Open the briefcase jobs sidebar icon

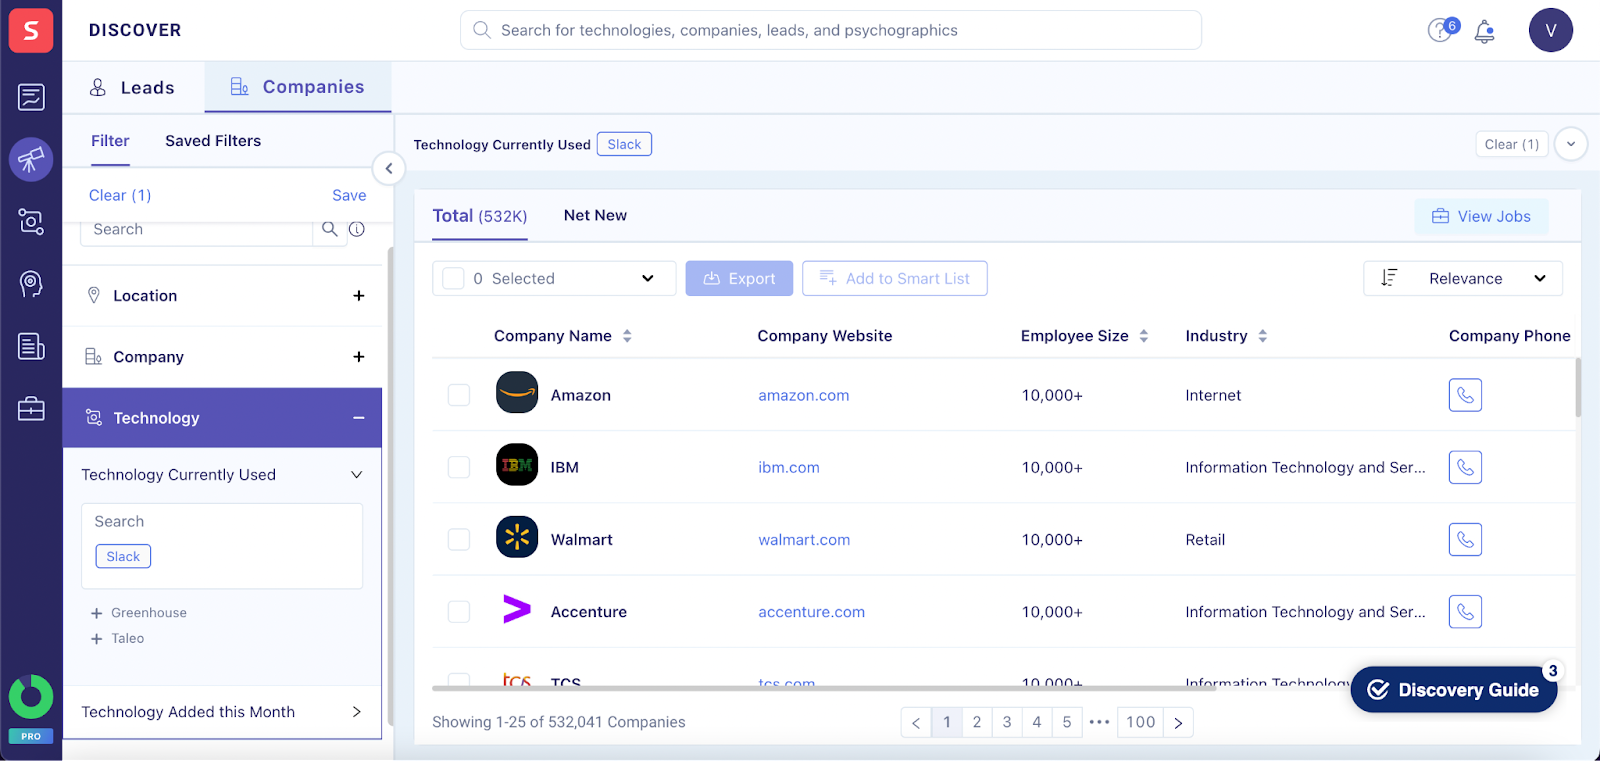pos(31,408)
